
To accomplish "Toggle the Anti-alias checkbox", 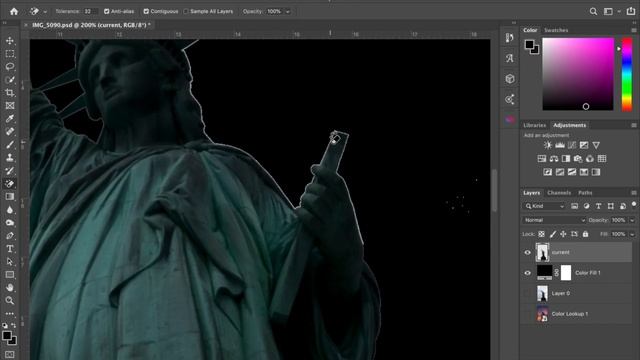I will [x=107, y=11].
